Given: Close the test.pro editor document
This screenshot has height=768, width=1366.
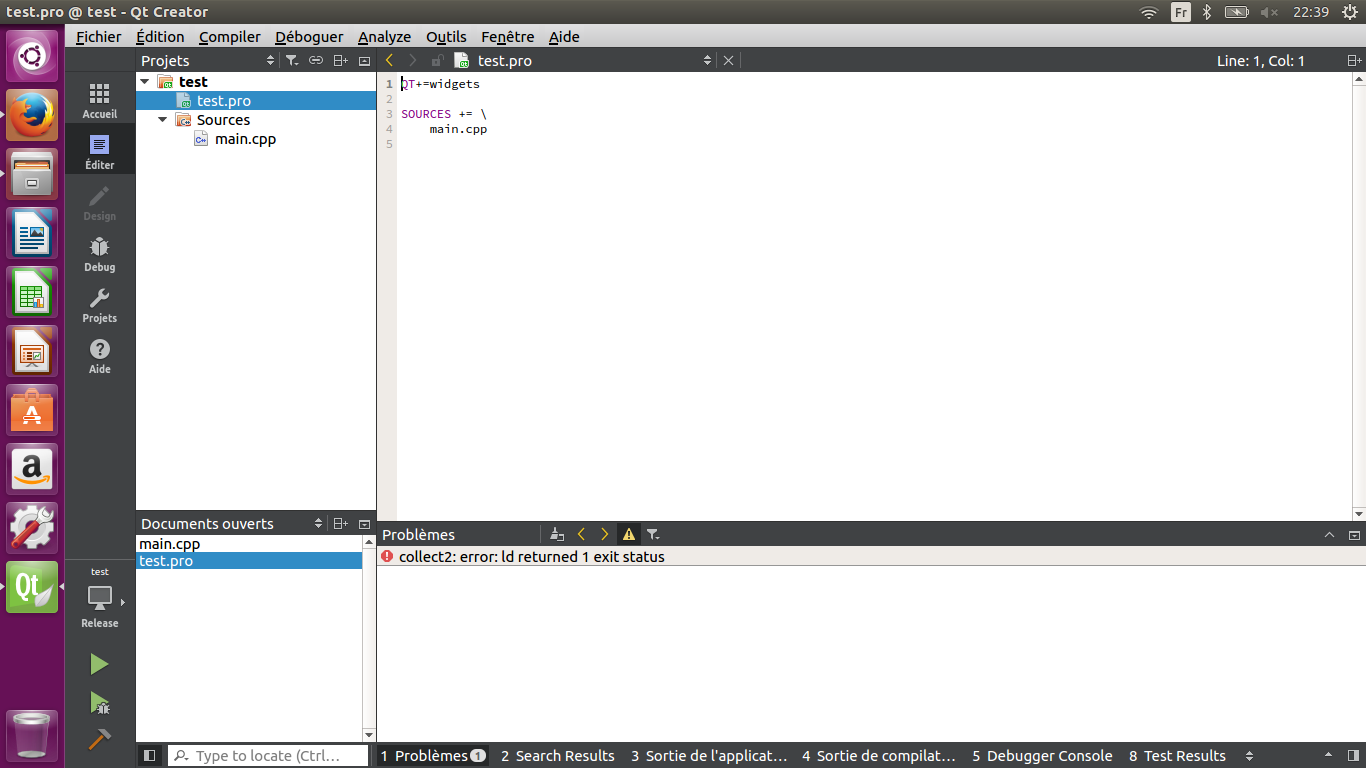Looking at the screenshot, I should point(728,61).
